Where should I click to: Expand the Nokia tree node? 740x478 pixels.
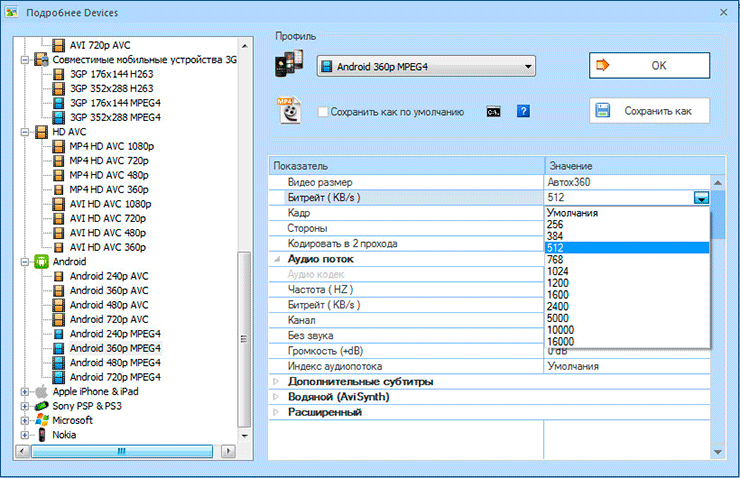point(25,435)
